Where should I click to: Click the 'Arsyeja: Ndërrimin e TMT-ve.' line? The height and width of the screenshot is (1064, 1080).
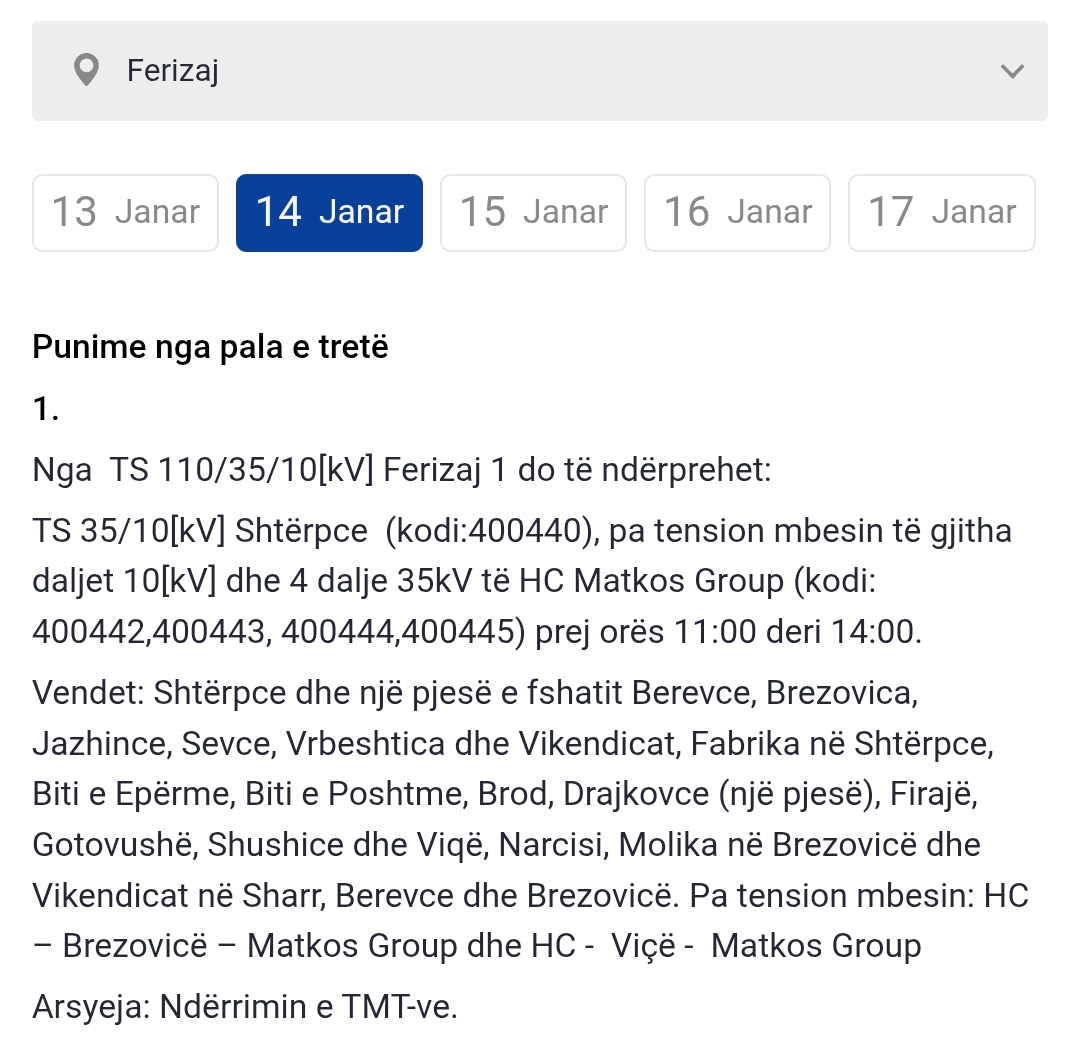point(245,1006)
